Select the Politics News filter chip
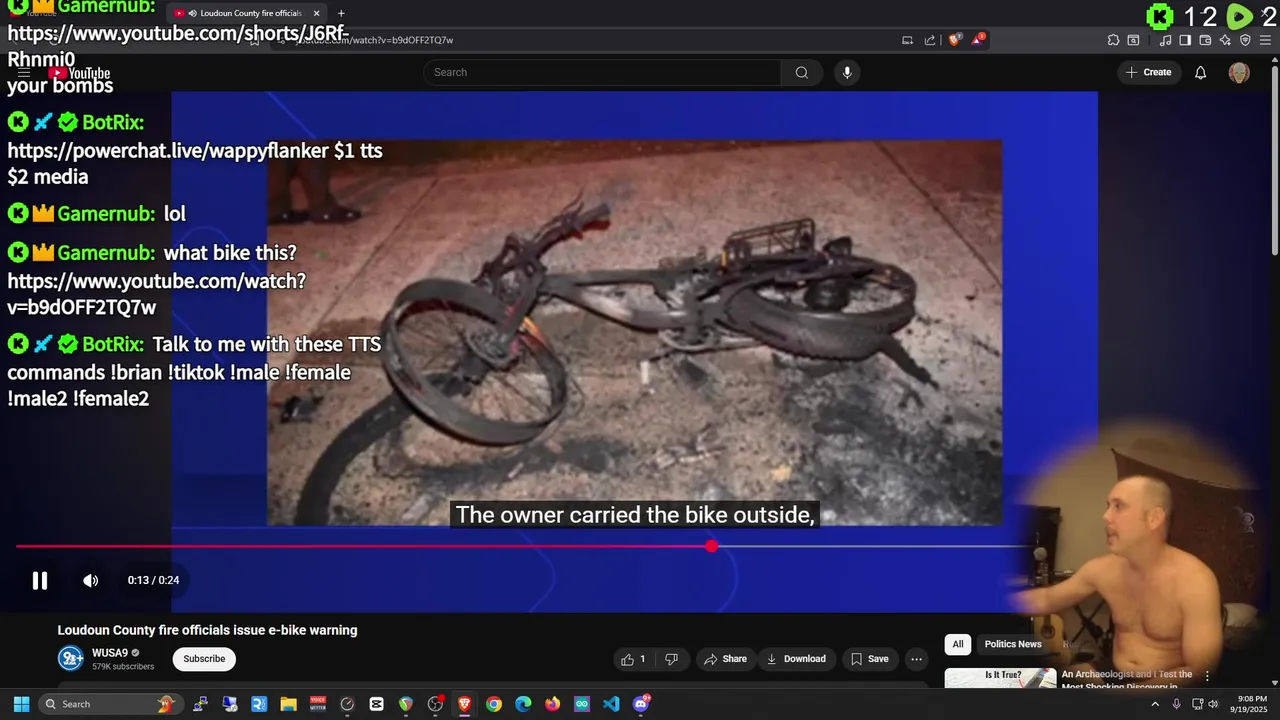Viewport: 1280px width, 720px height. click(x=1013, y=644)
